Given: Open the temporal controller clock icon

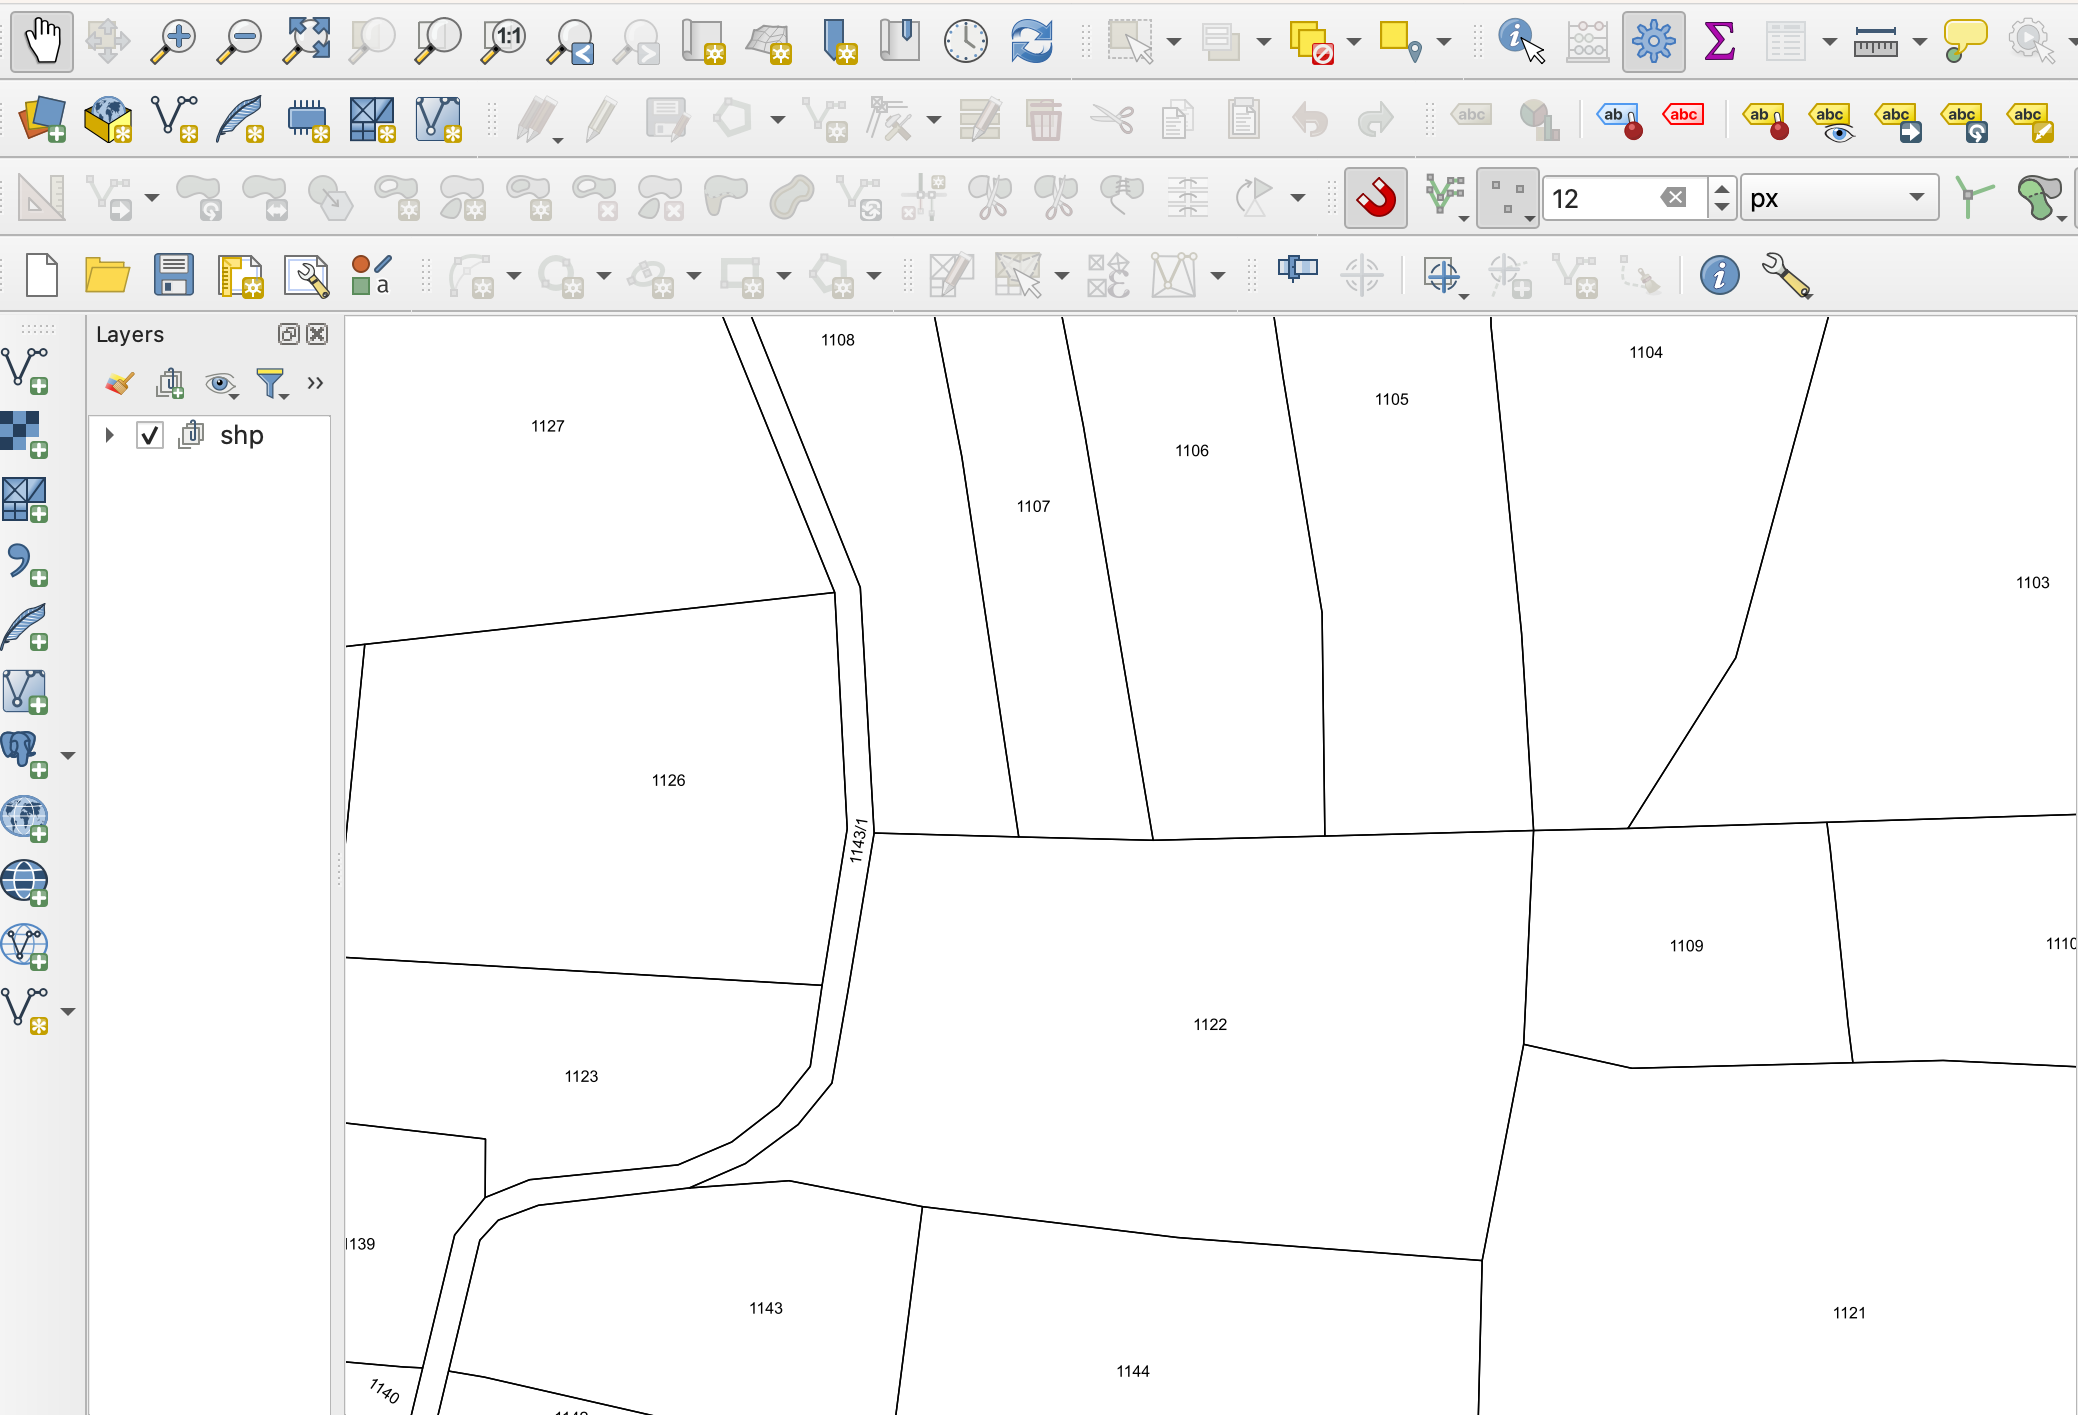Looking at the screenshot, I should (966, 41).
